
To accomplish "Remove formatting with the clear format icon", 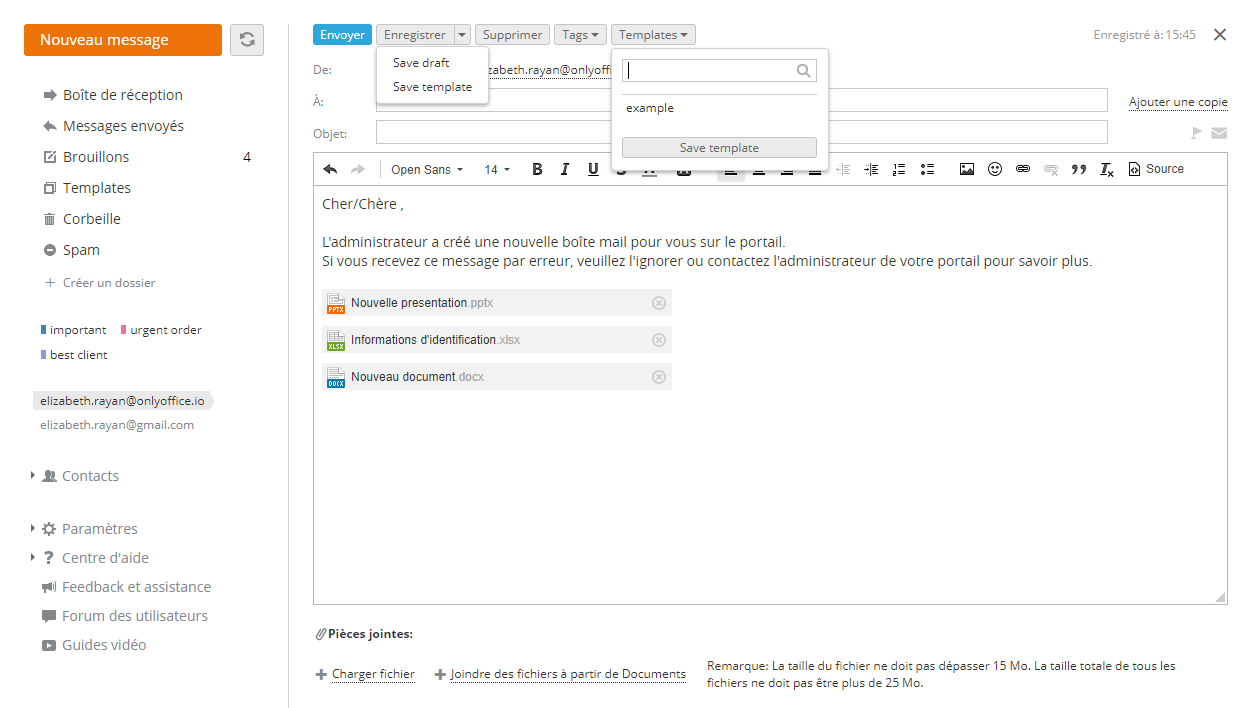I will pyautogui.click(x=1106, y=170).
